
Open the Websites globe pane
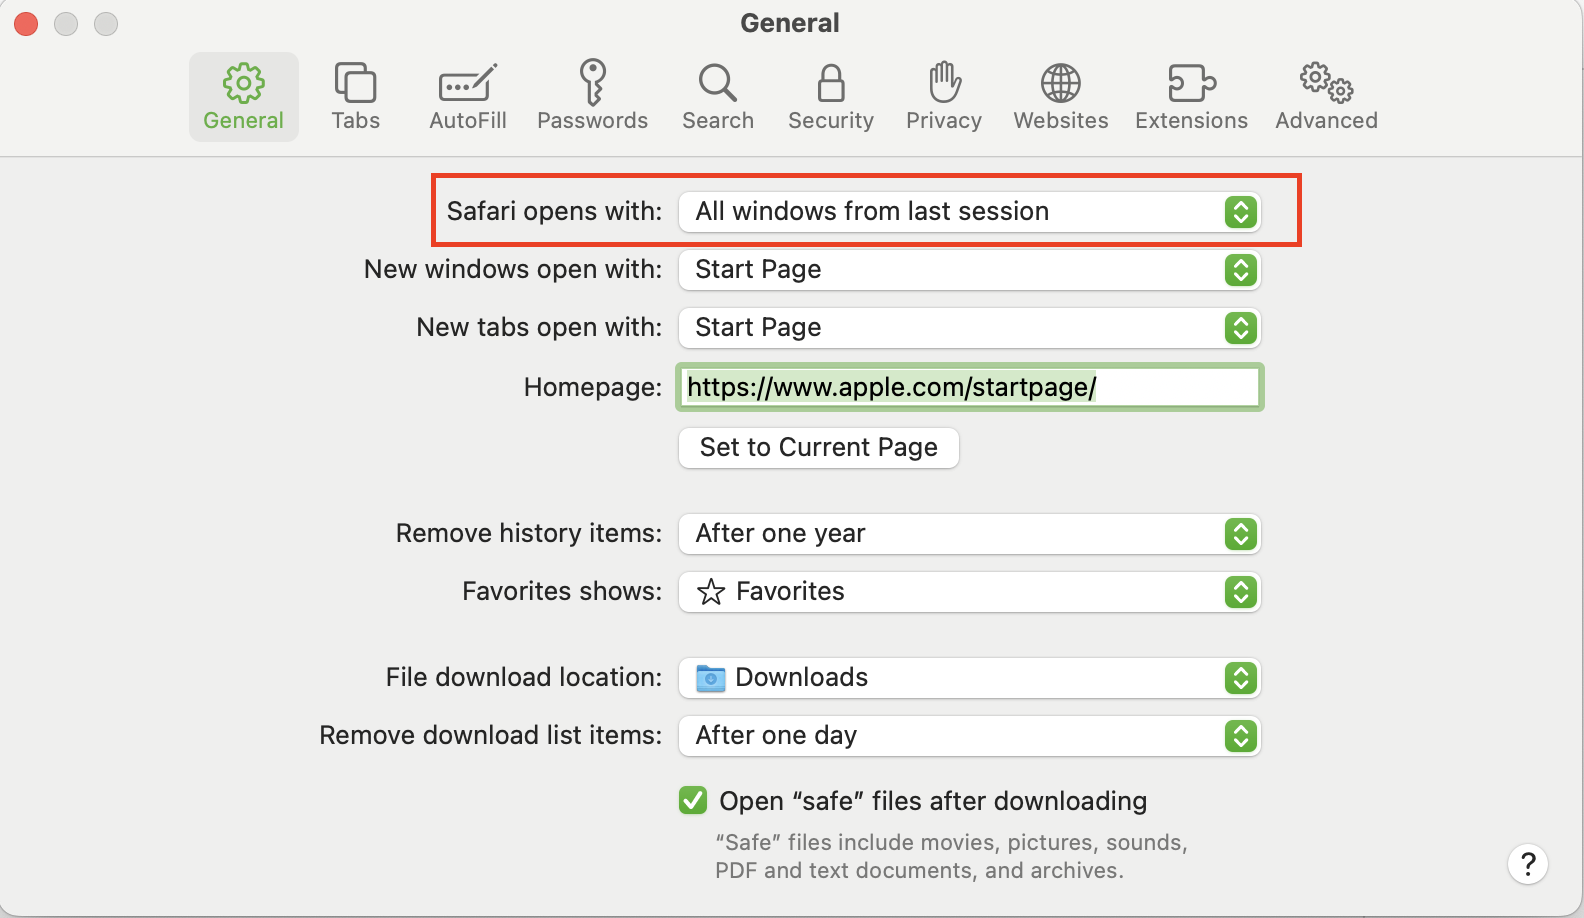[x=1060, y=97]
